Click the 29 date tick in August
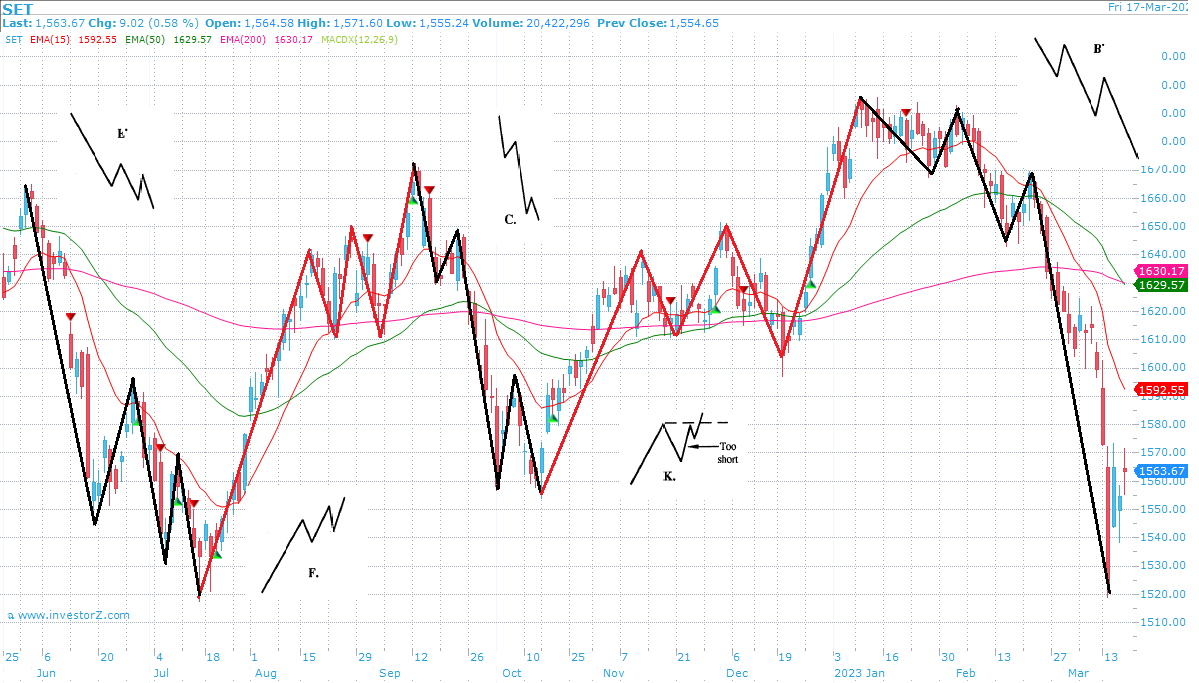Image resolution: width=1199 pixels, height=683 pixels. click(365, 657)
